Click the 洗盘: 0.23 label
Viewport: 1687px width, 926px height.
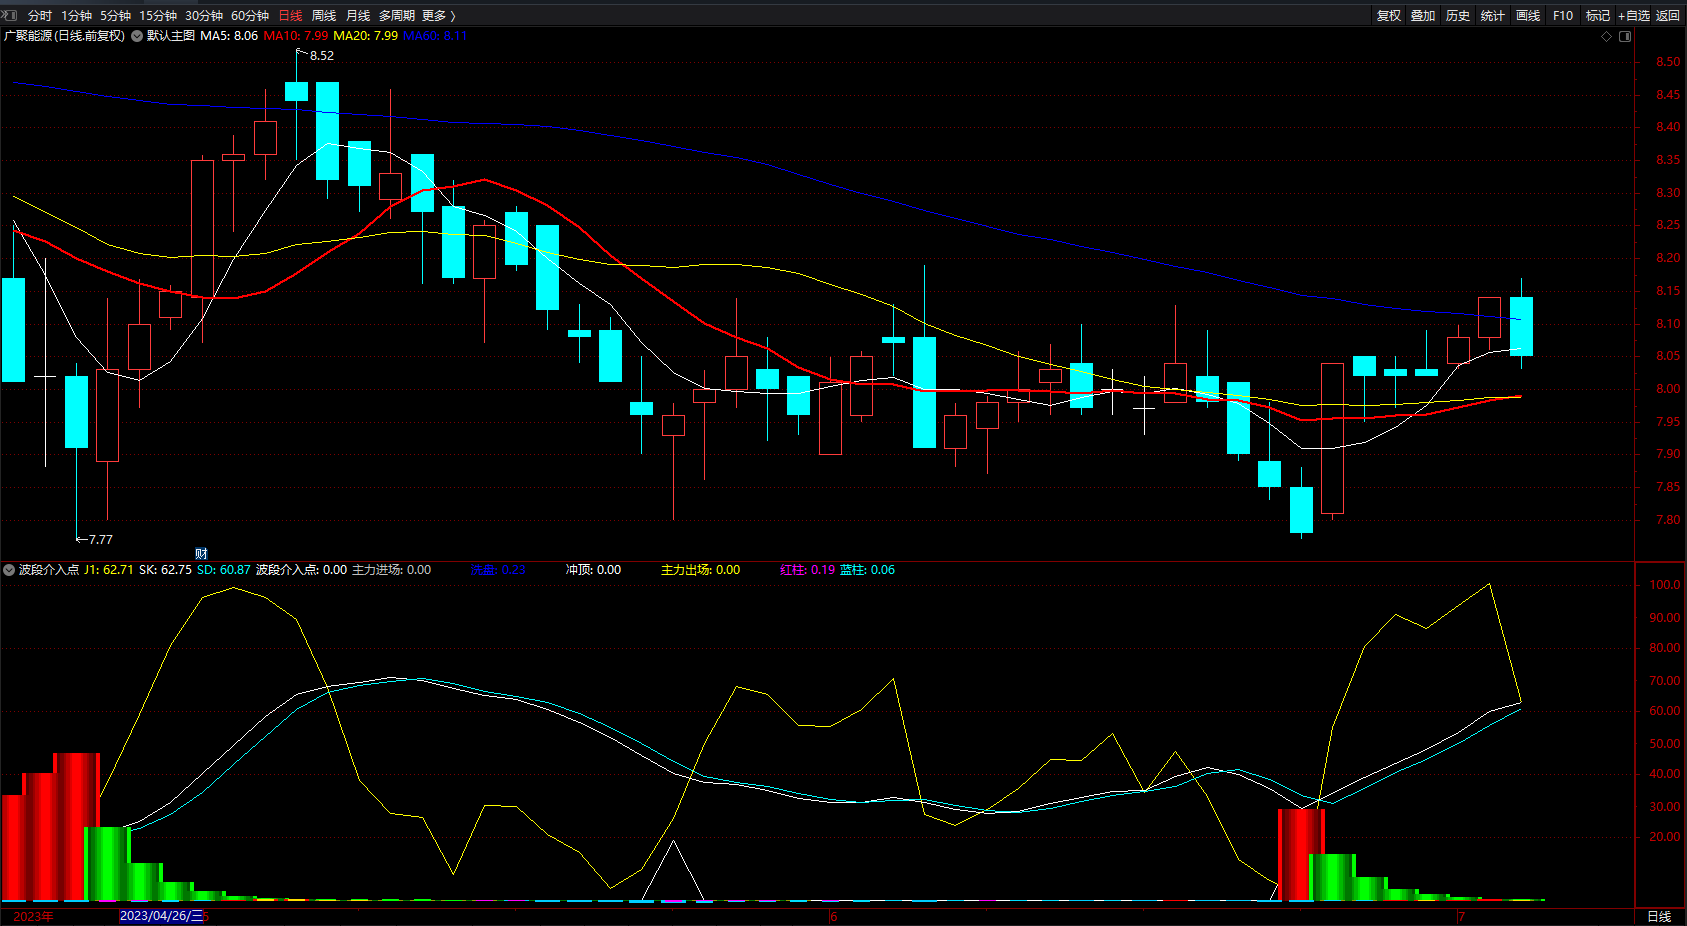click(498, 570)
